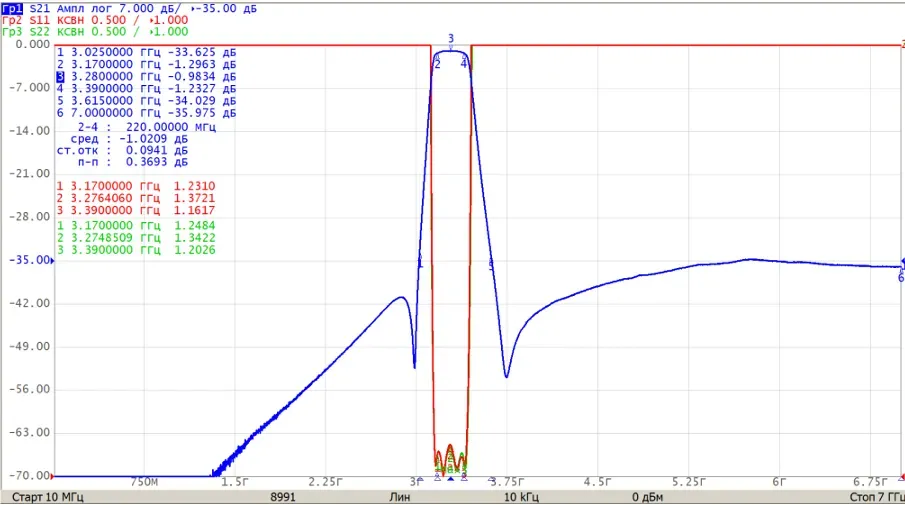Click the 750М frequency axis label
The width and height of the screenshot is (905, 505).
click(144, 481)
